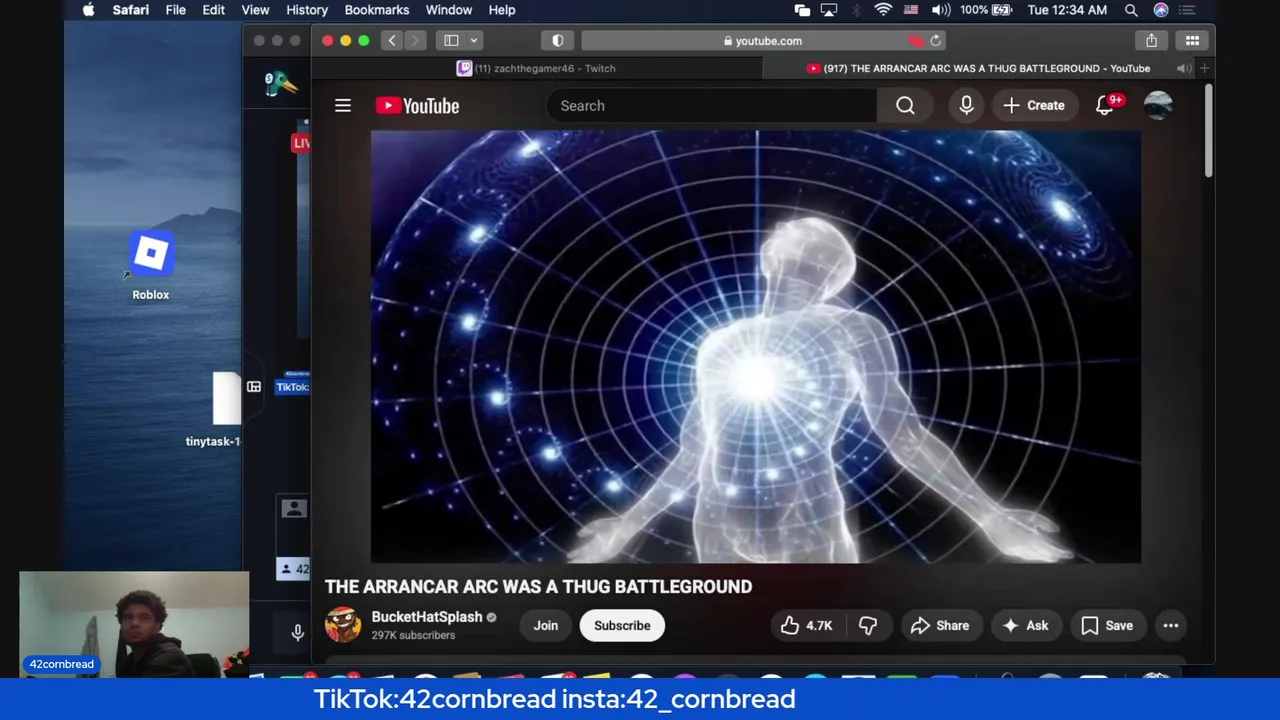Click the Ask button
1280x720 pixels.
click(1026, 625)
